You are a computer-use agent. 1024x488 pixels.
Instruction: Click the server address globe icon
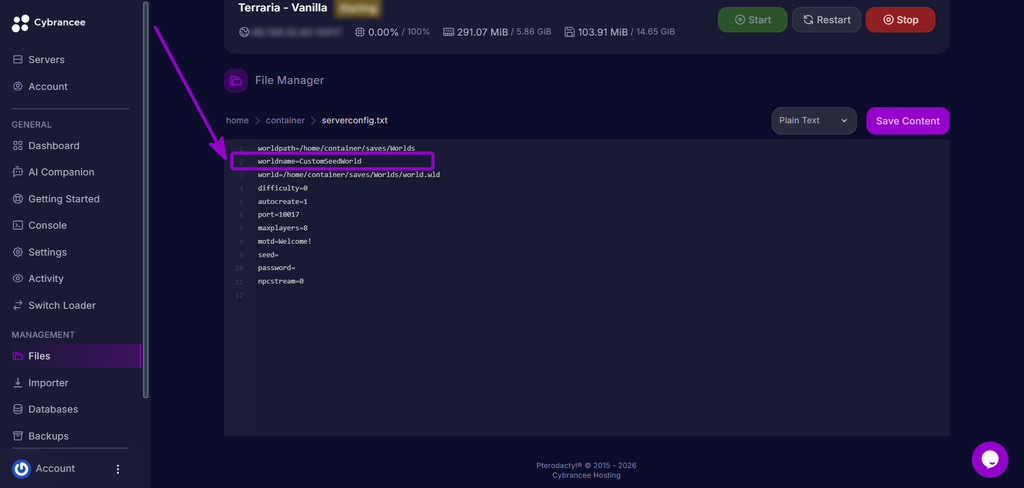(244, 31)
